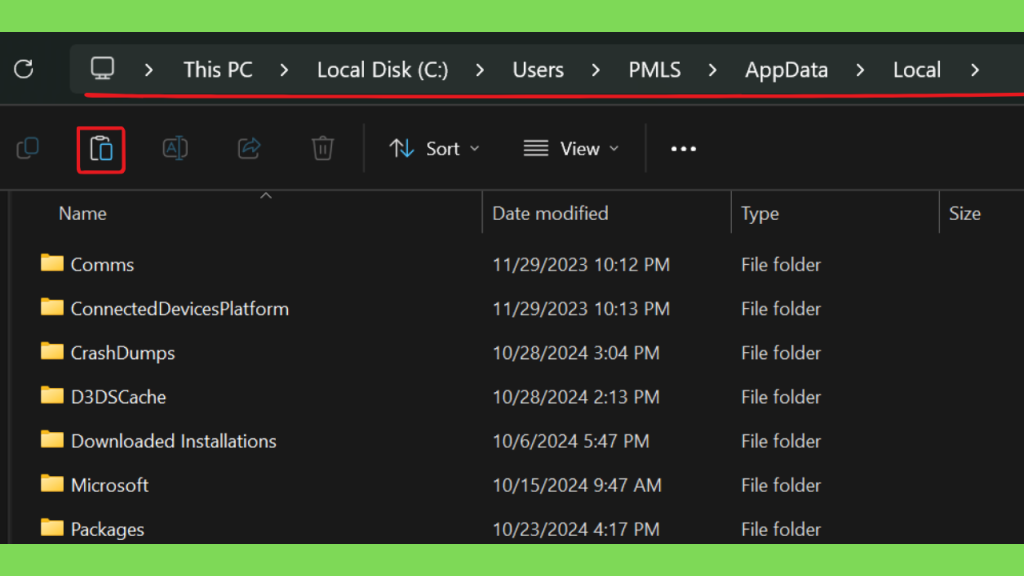1024x576 pixels.
Task: Click the Share icon in toolbar
Action: tap(249, 149)
